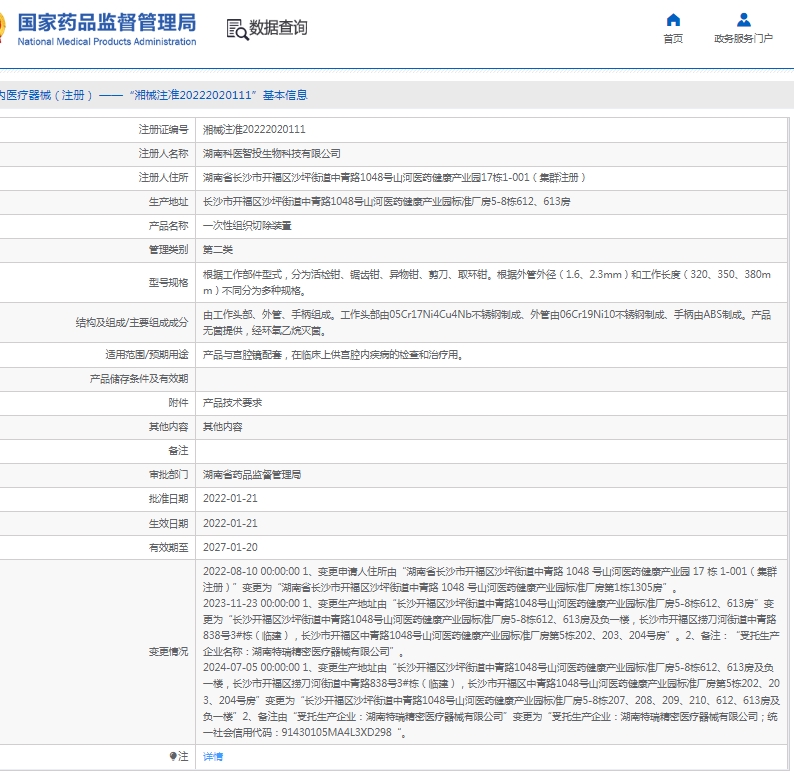This screenshot has height=773, width=794.
Task: Click the 首页 home icon
Action: 673,20
